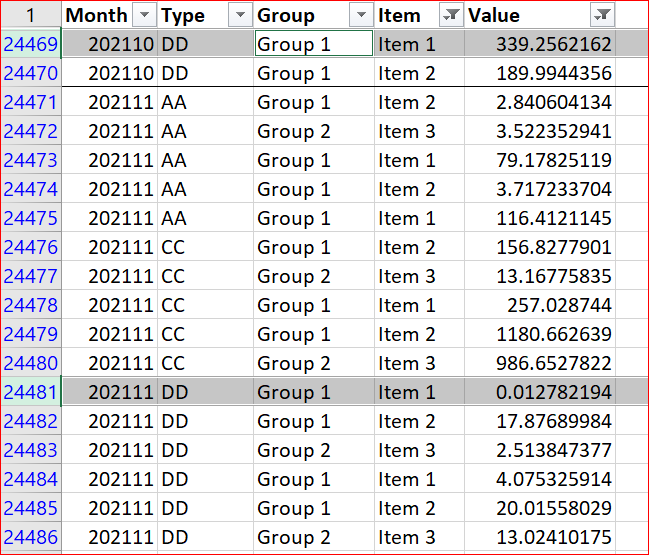The width and height of the screenshot is (649, 555).
Task: Select row header 24470
Action: coord(31,73)
